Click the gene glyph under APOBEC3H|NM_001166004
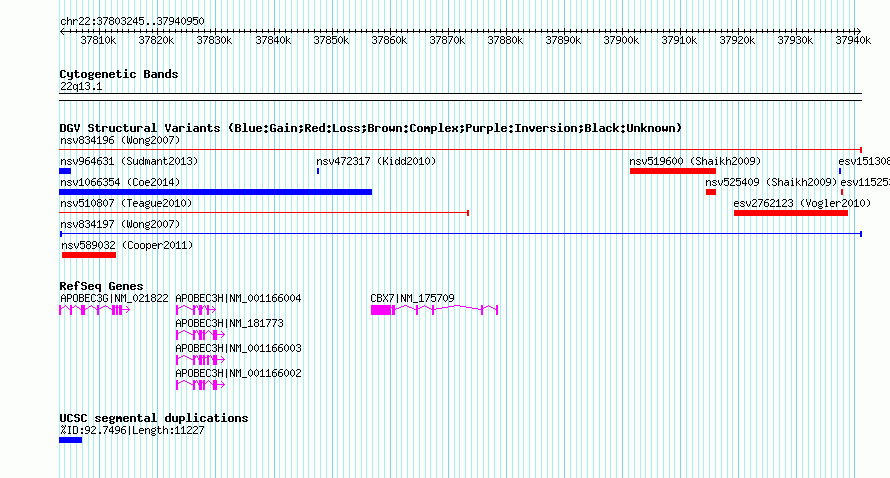The image size is (890, 478). pyautogui.click(x=196, y=310)
